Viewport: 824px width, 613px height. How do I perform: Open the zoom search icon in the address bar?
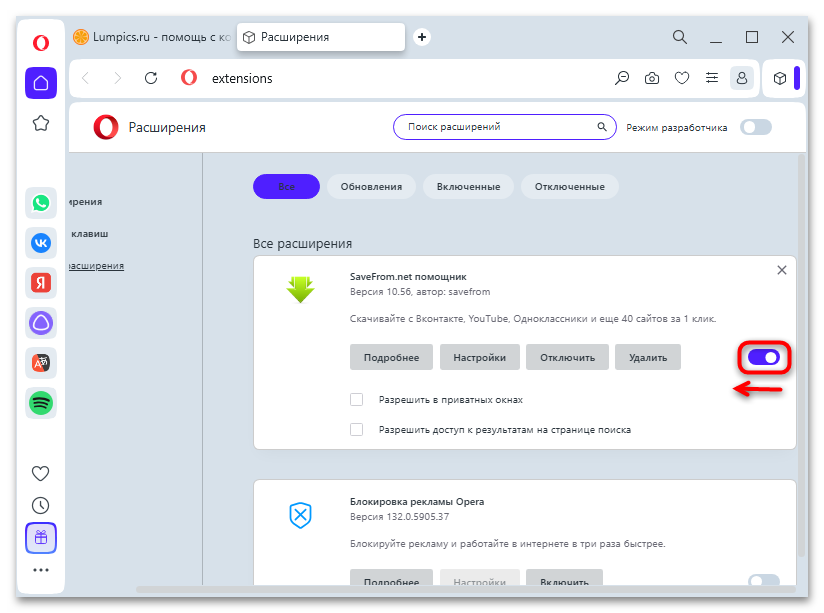(622, 78)
